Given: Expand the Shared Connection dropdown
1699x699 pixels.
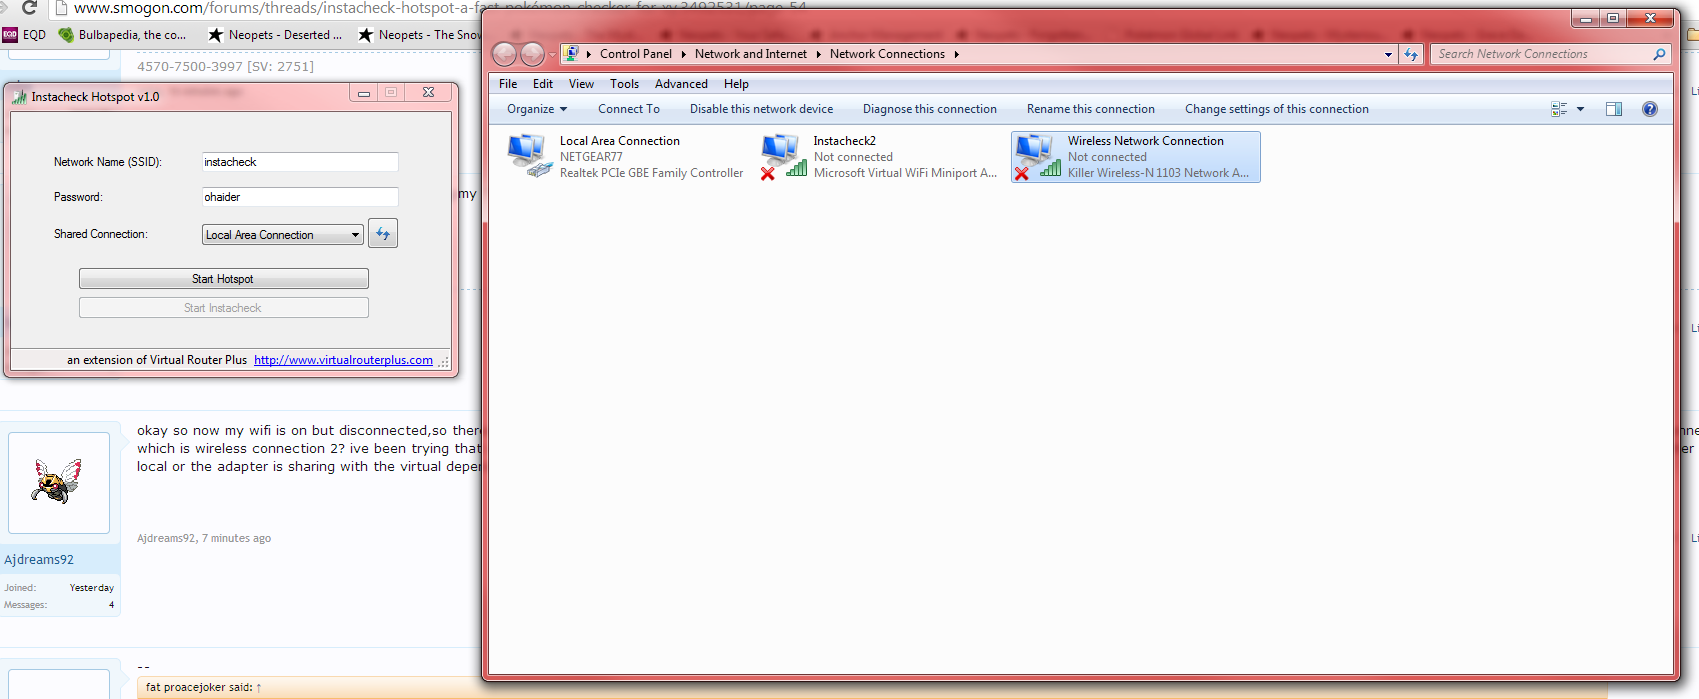Looking at the screenshot, I should [355, 235].
